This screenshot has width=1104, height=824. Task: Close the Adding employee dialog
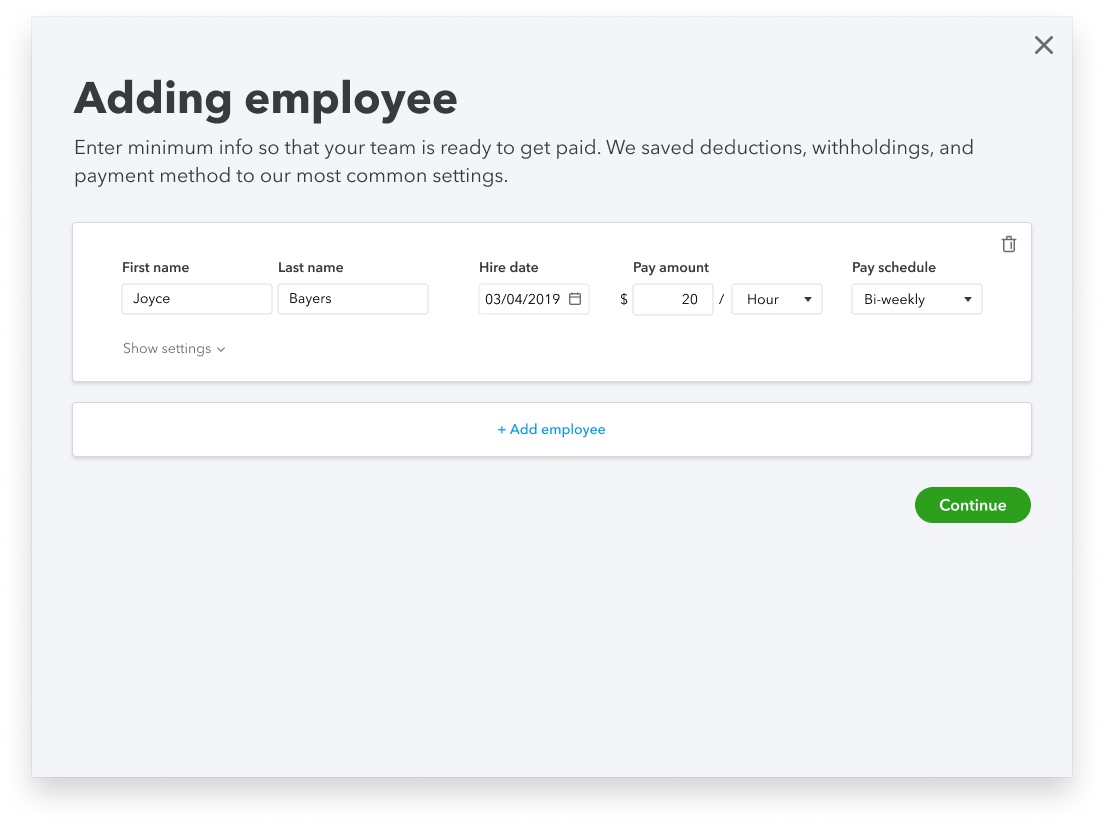click(x=1043, y=45)
